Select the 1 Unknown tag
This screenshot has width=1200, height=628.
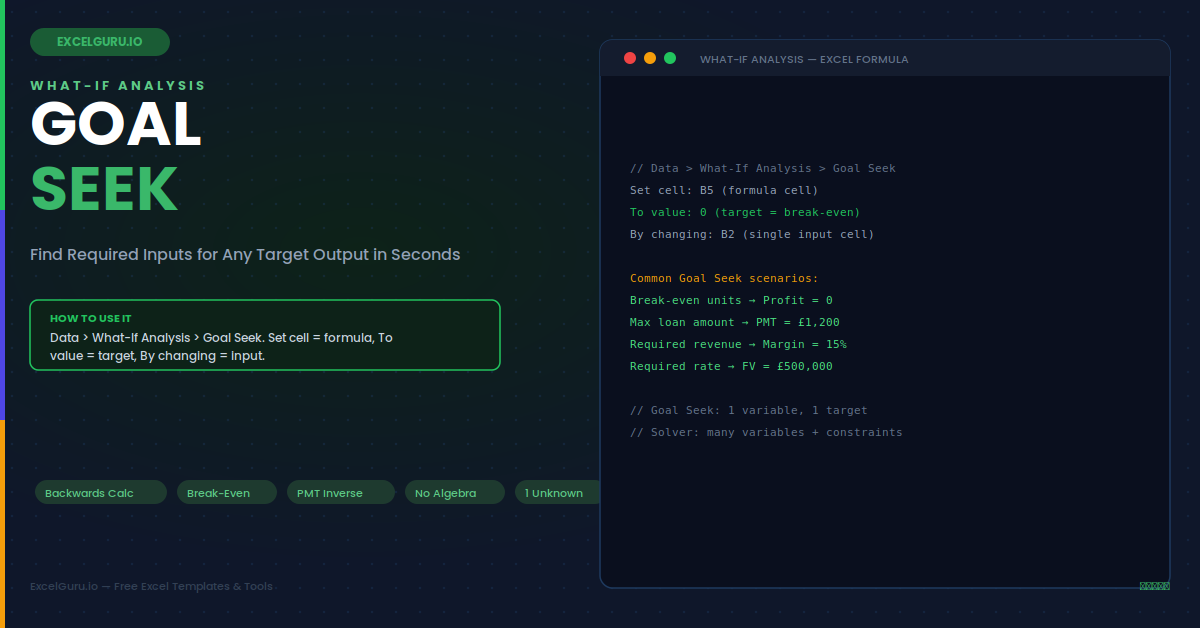pos(557,492)
